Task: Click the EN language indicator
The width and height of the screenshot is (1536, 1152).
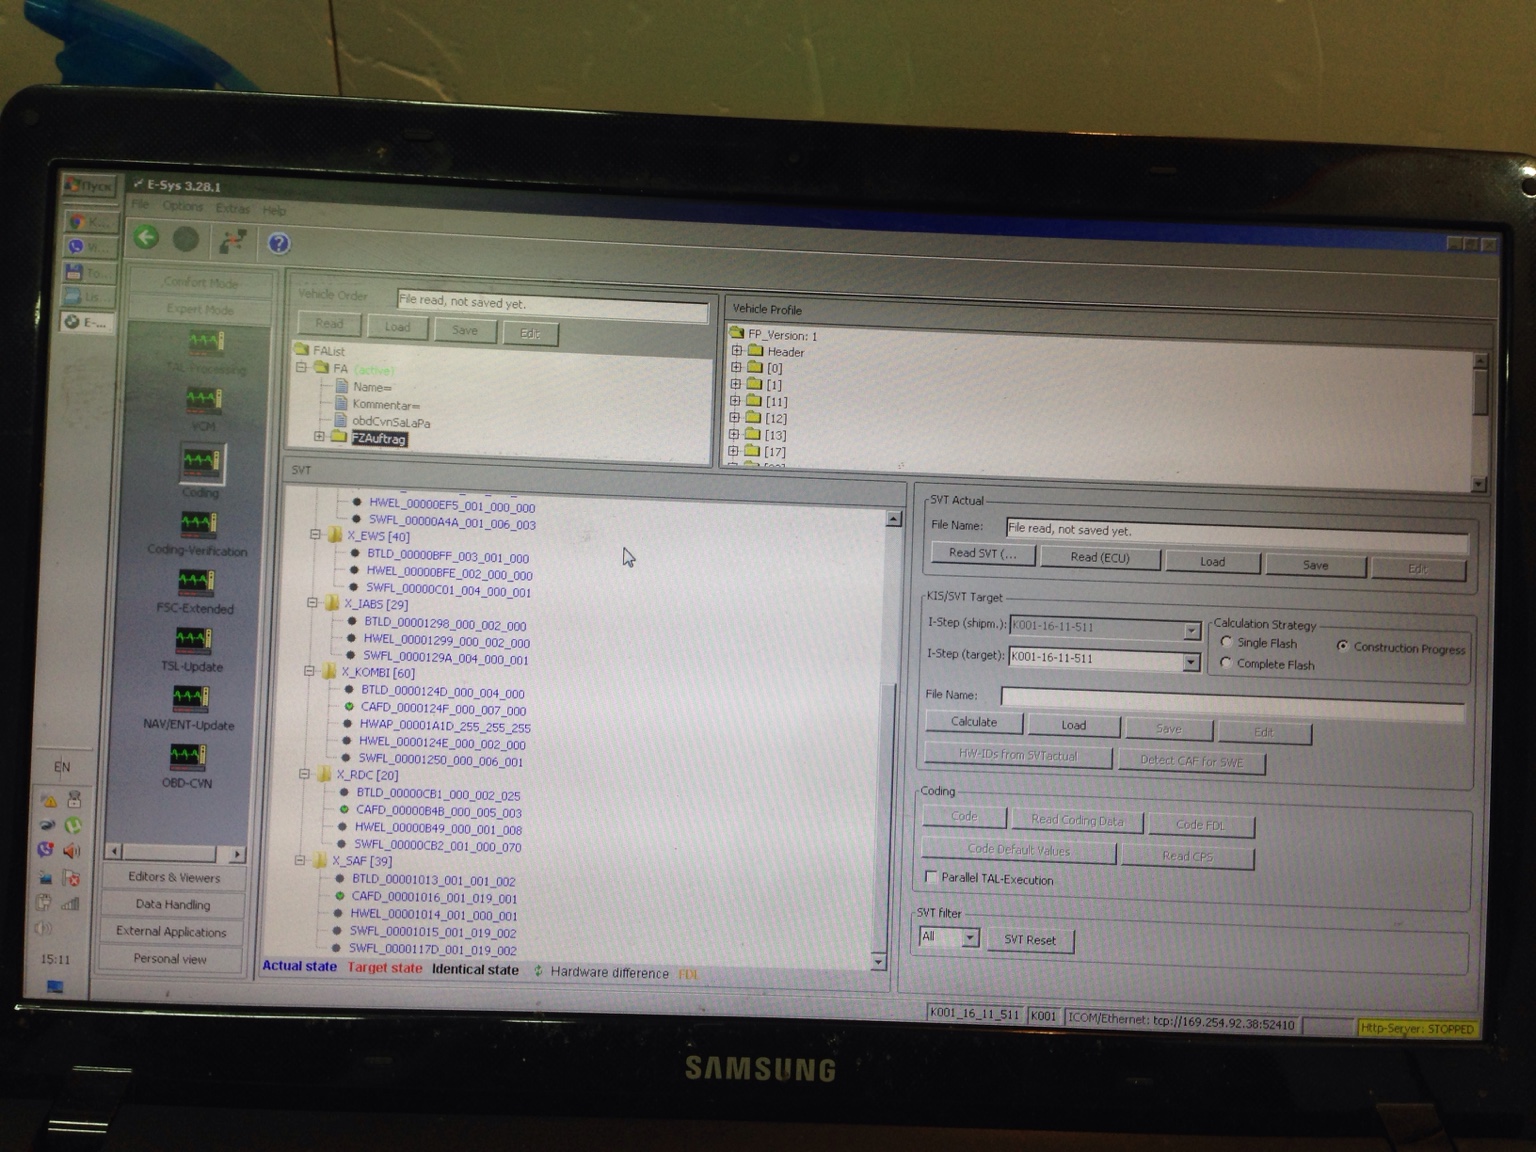Action: [62, 767]
